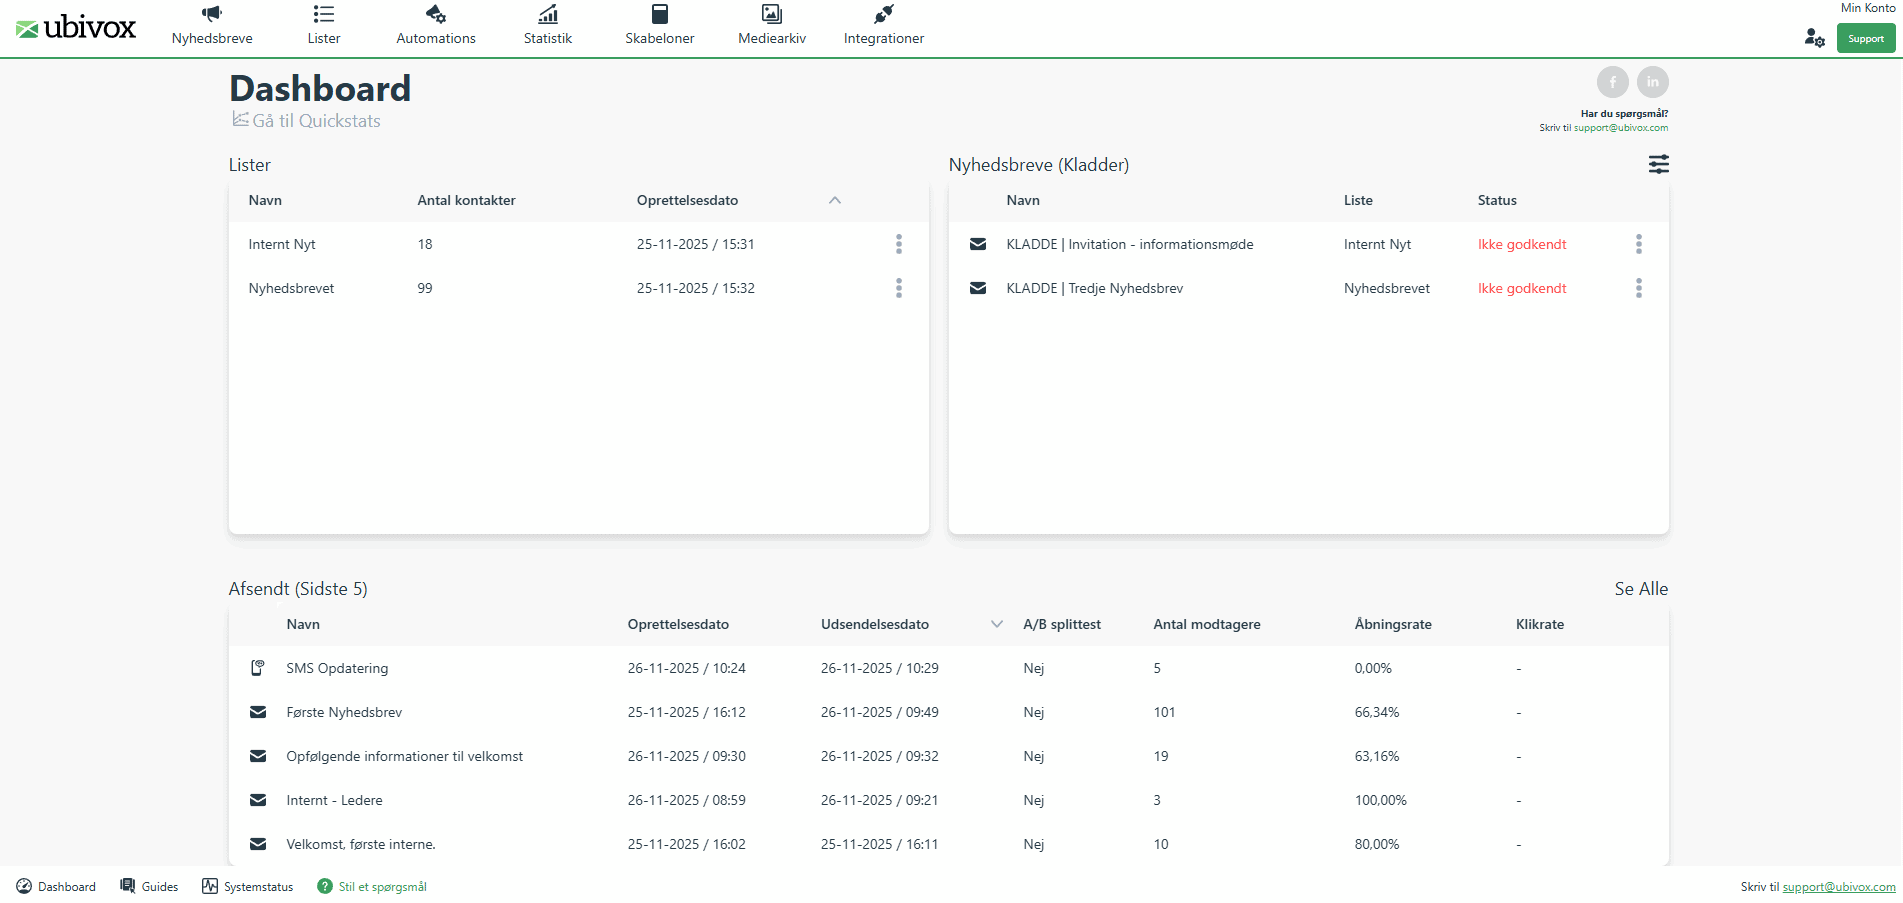Click the Systemstatus icon in the footer
Screen dimensions: 1903x903
[x=210, y=886]
